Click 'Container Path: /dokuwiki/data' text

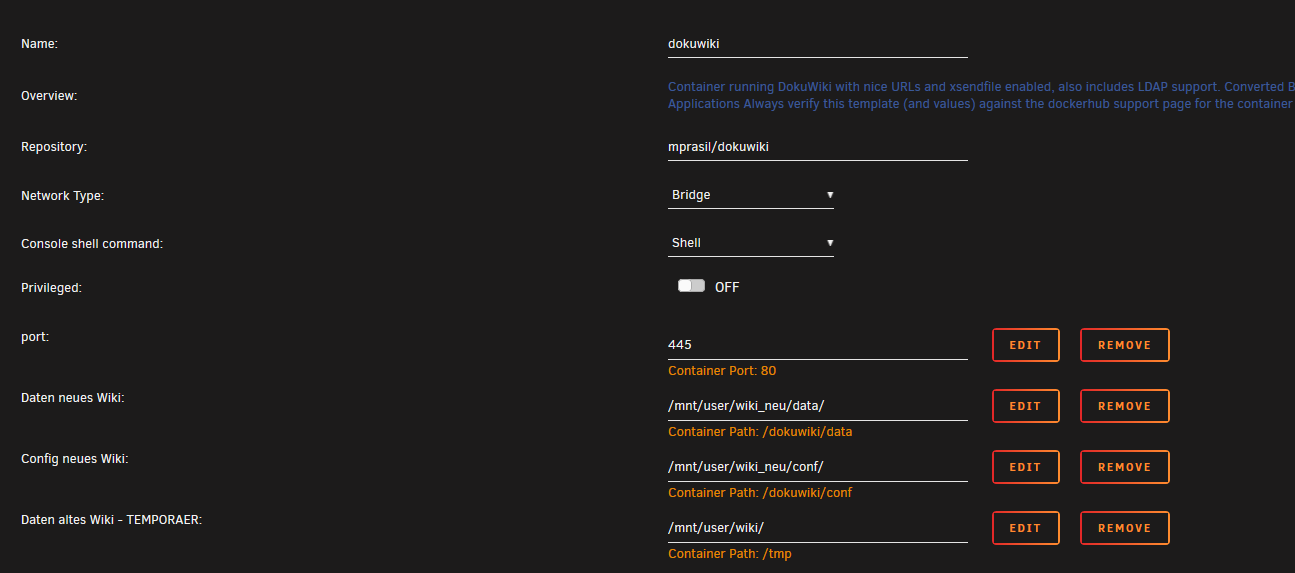click(760, 432)
